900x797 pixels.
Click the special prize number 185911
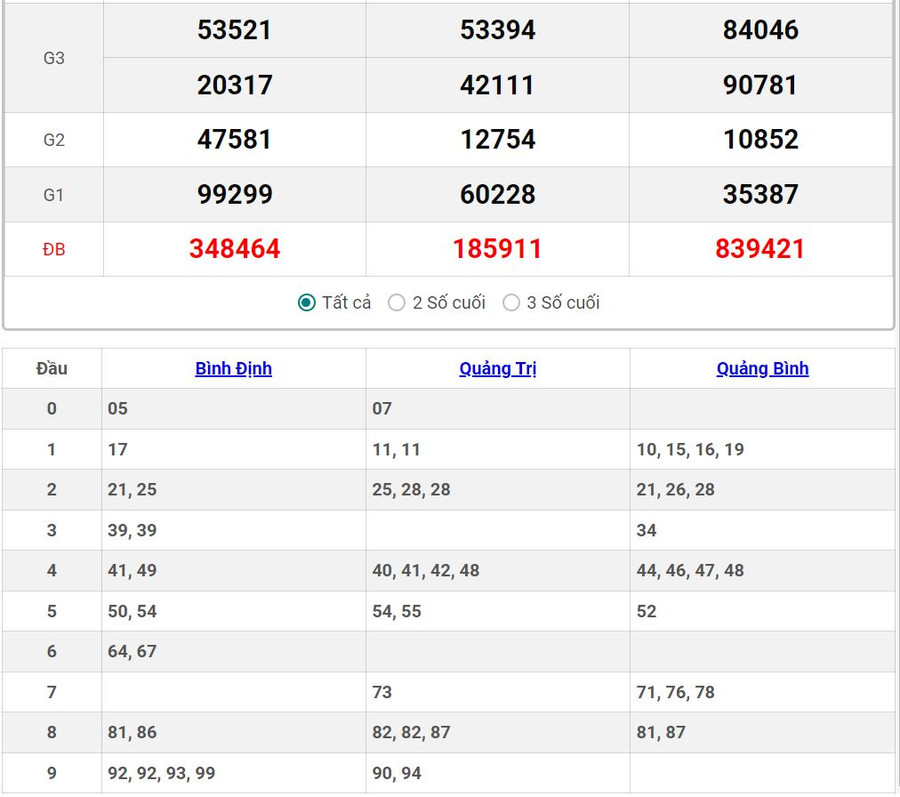click(x=497, y=249)
